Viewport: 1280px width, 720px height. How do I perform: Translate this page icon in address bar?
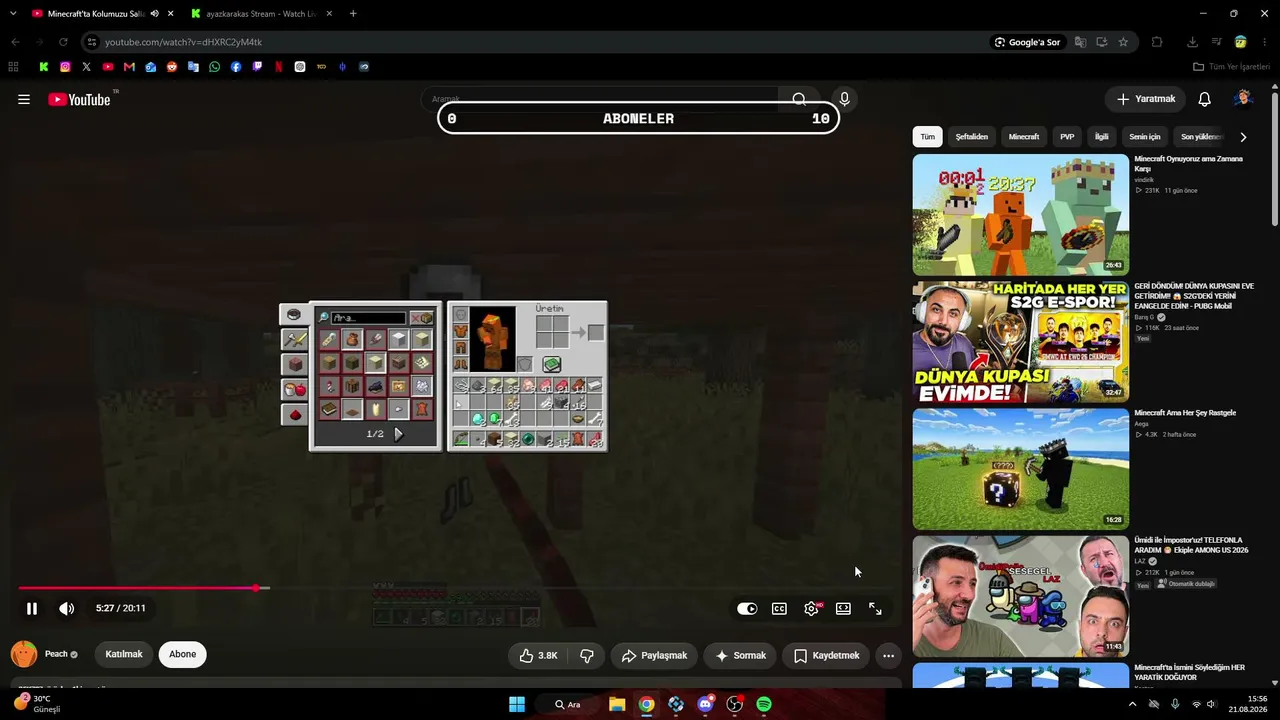click(x=1080, y=42)
